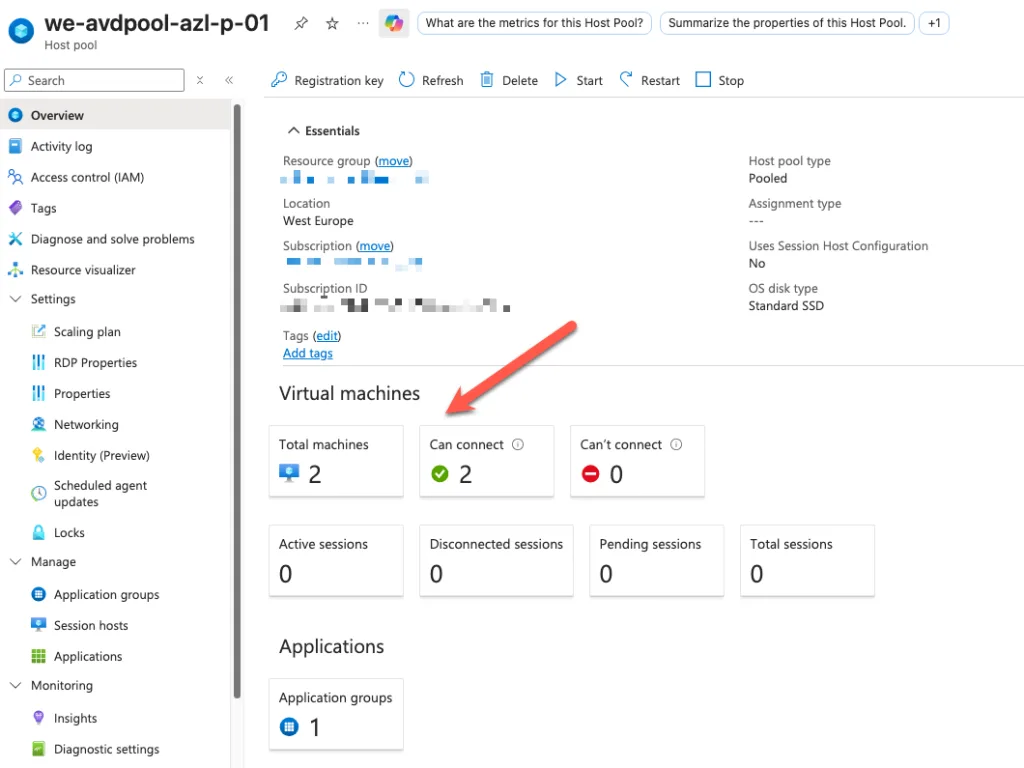Refresh the host pool overview

[x=431, y=80]
